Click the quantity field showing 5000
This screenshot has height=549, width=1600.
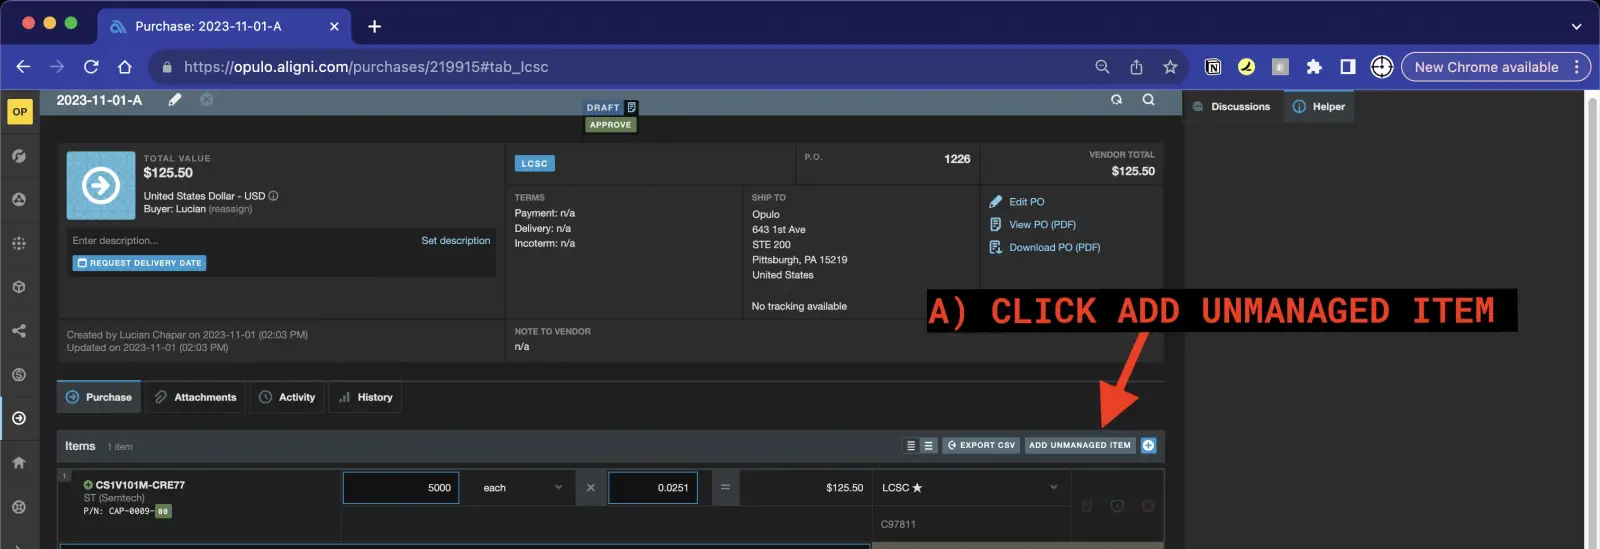click(x=401, y=488)
